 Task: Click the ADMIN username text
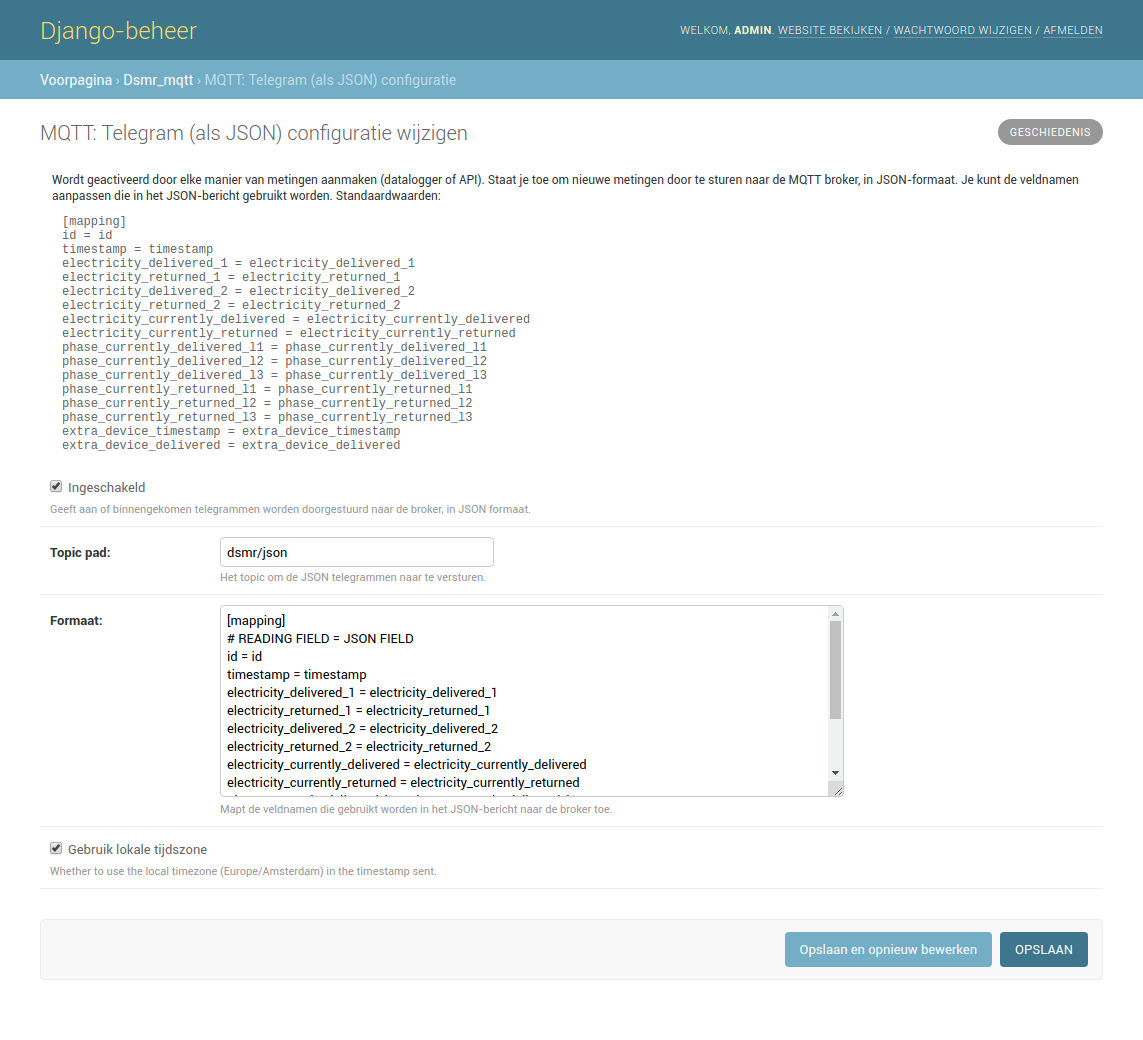point(752,30)
